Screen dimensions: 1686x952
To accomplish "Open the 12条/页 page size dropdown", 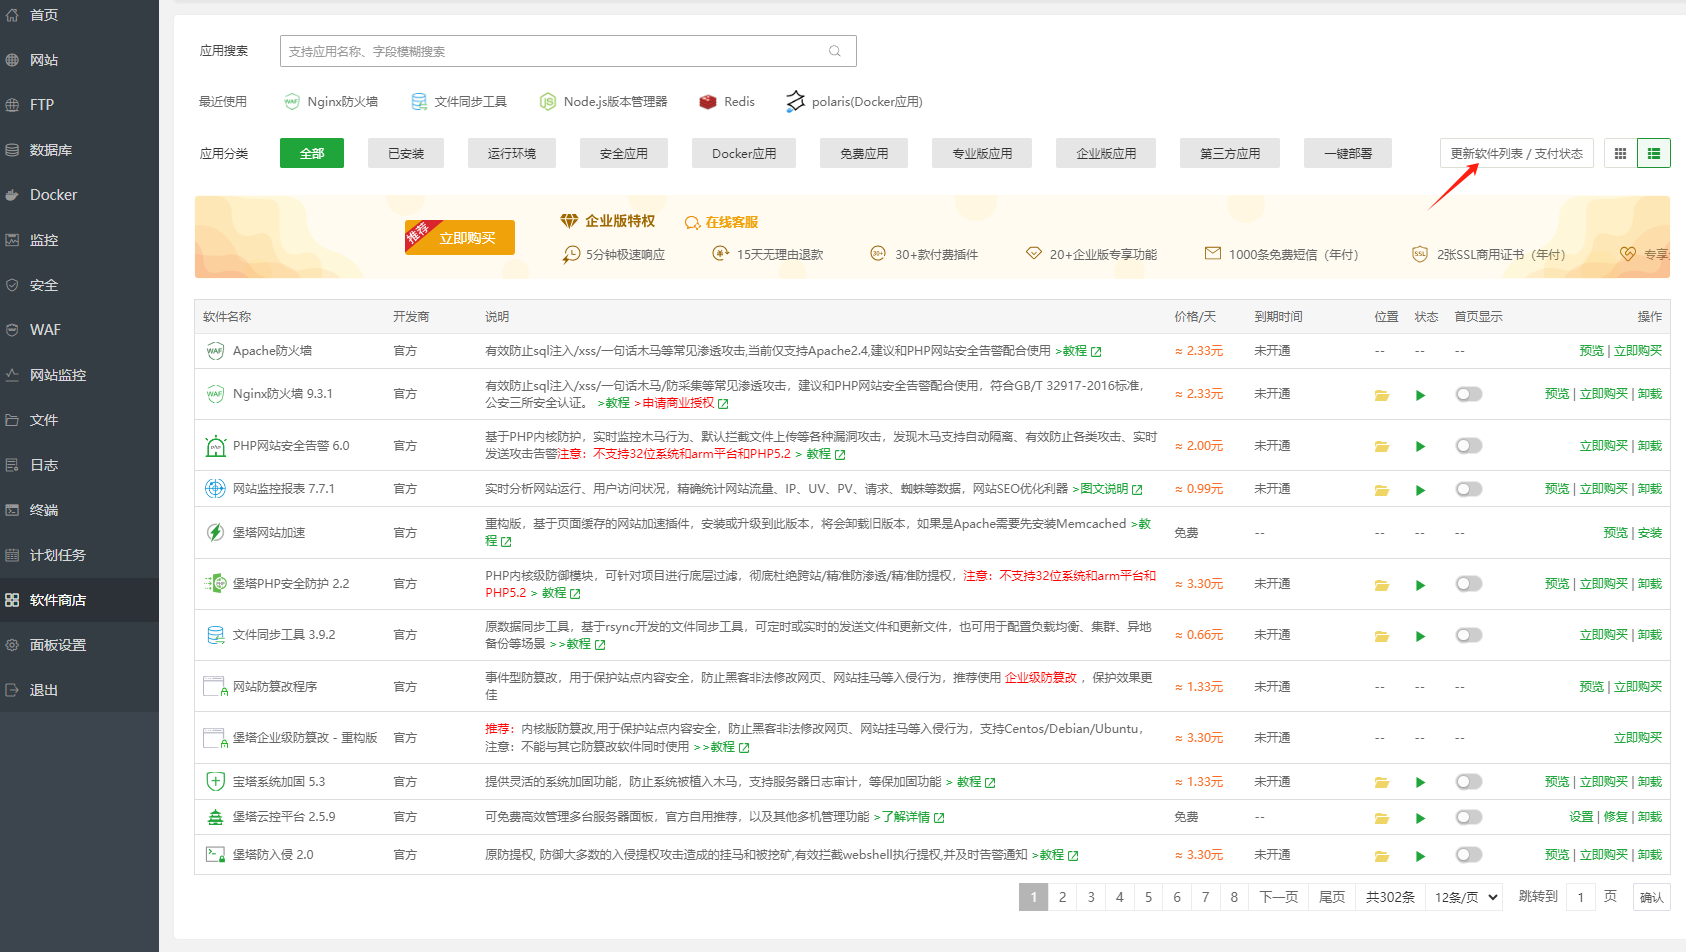I will click(1465, 897).
